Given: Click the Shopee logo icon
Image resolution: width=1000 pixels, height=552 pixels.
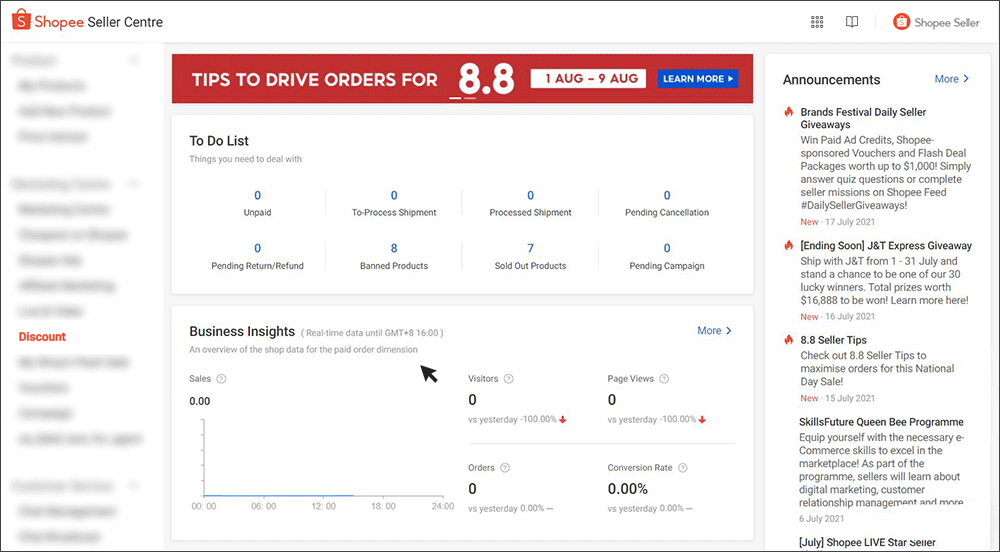Looking at the screenshot, I should 21,21.
